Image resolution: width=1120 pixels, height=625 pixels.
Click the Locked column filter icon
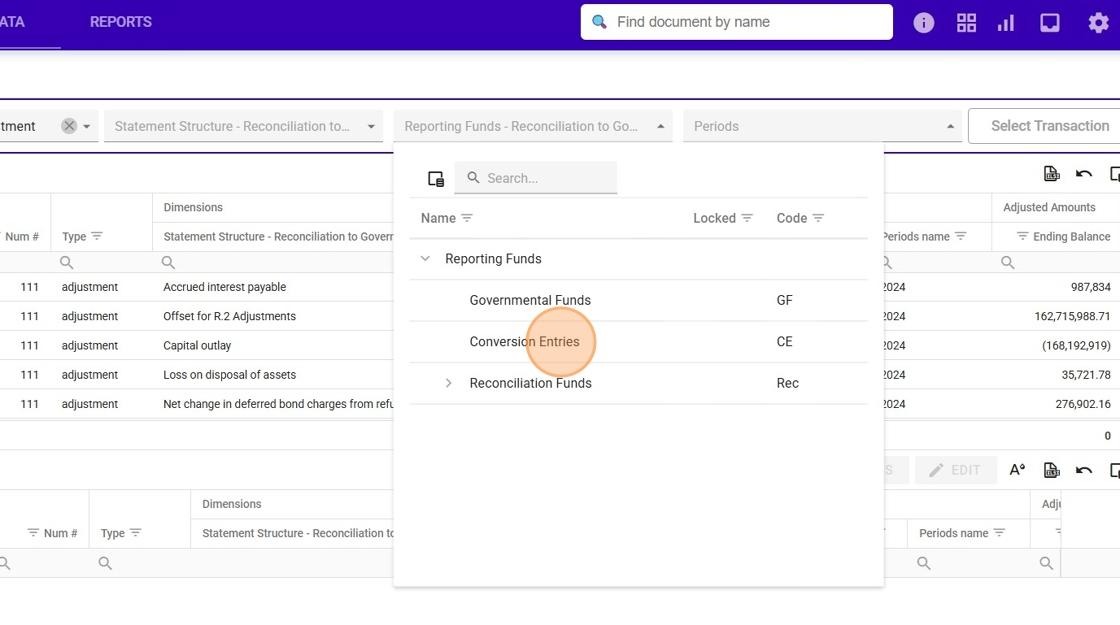pyautogui.click(x=747, y=218)
